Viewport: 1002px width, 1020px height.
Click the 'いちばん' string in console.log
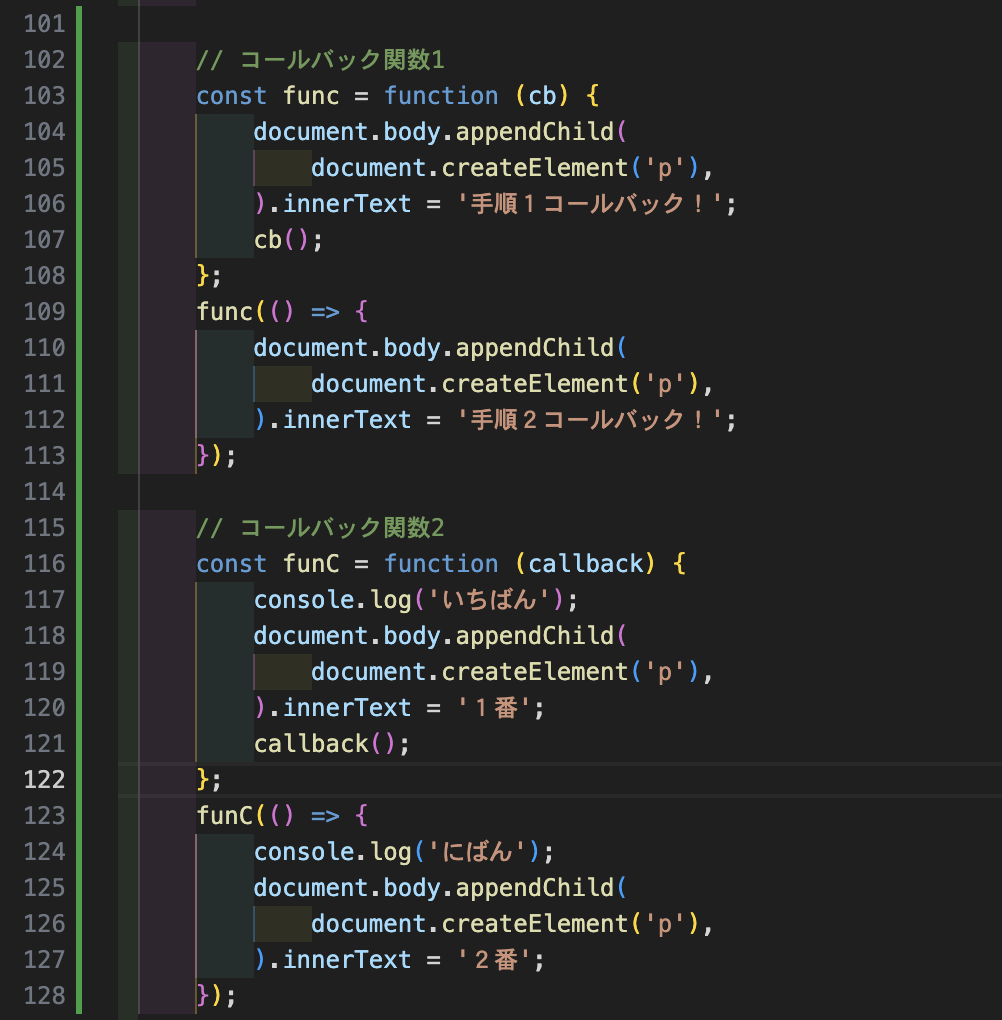[490, 600]
